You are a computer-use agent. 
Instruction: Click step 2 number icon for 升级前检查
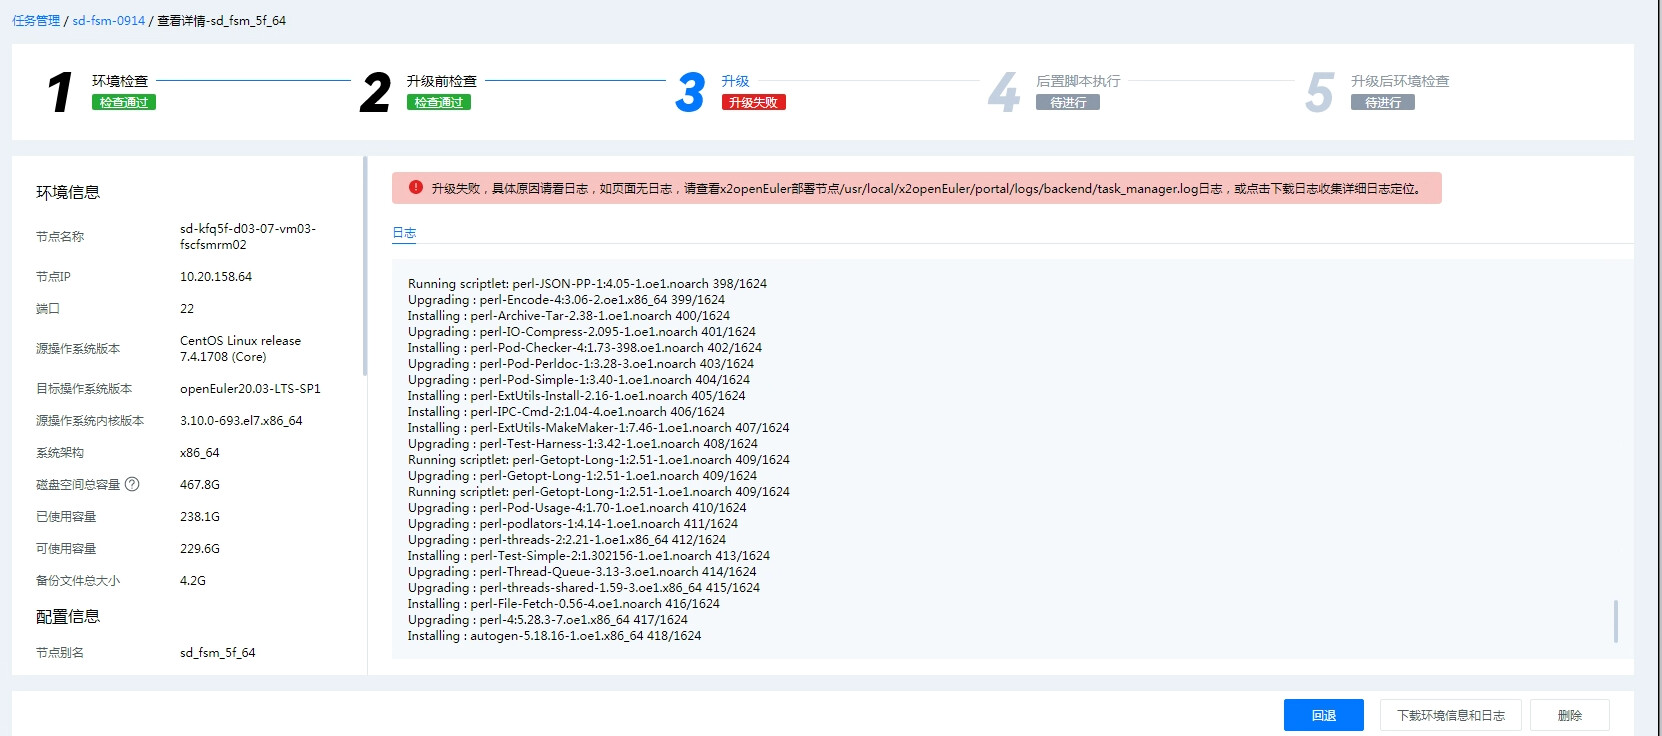375,92
